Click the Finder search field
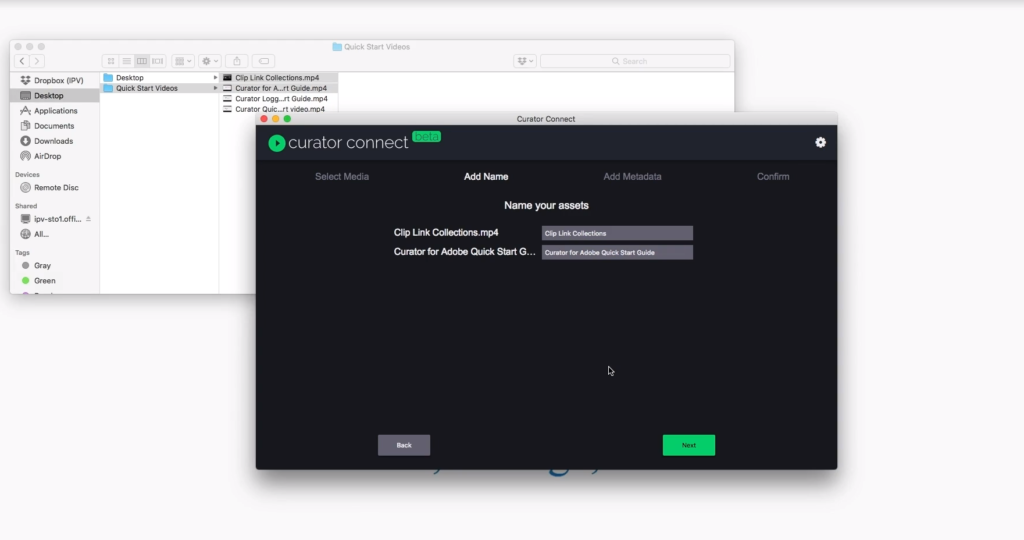The image size is (1024, 540). pyautogui.click(x=635, y=61)
